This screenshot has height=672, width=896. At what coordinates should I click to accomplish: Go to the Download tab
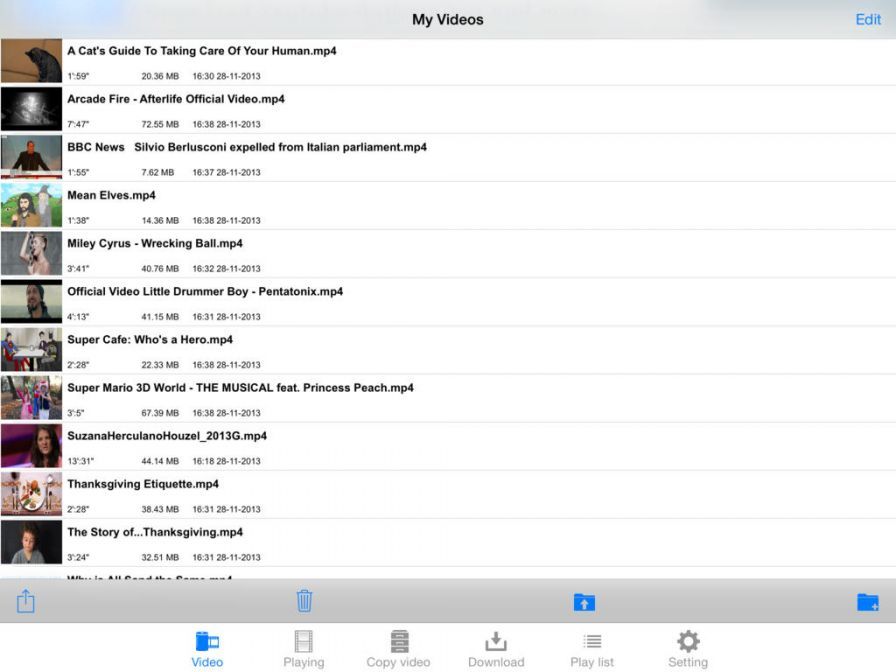tap(496, 648)
